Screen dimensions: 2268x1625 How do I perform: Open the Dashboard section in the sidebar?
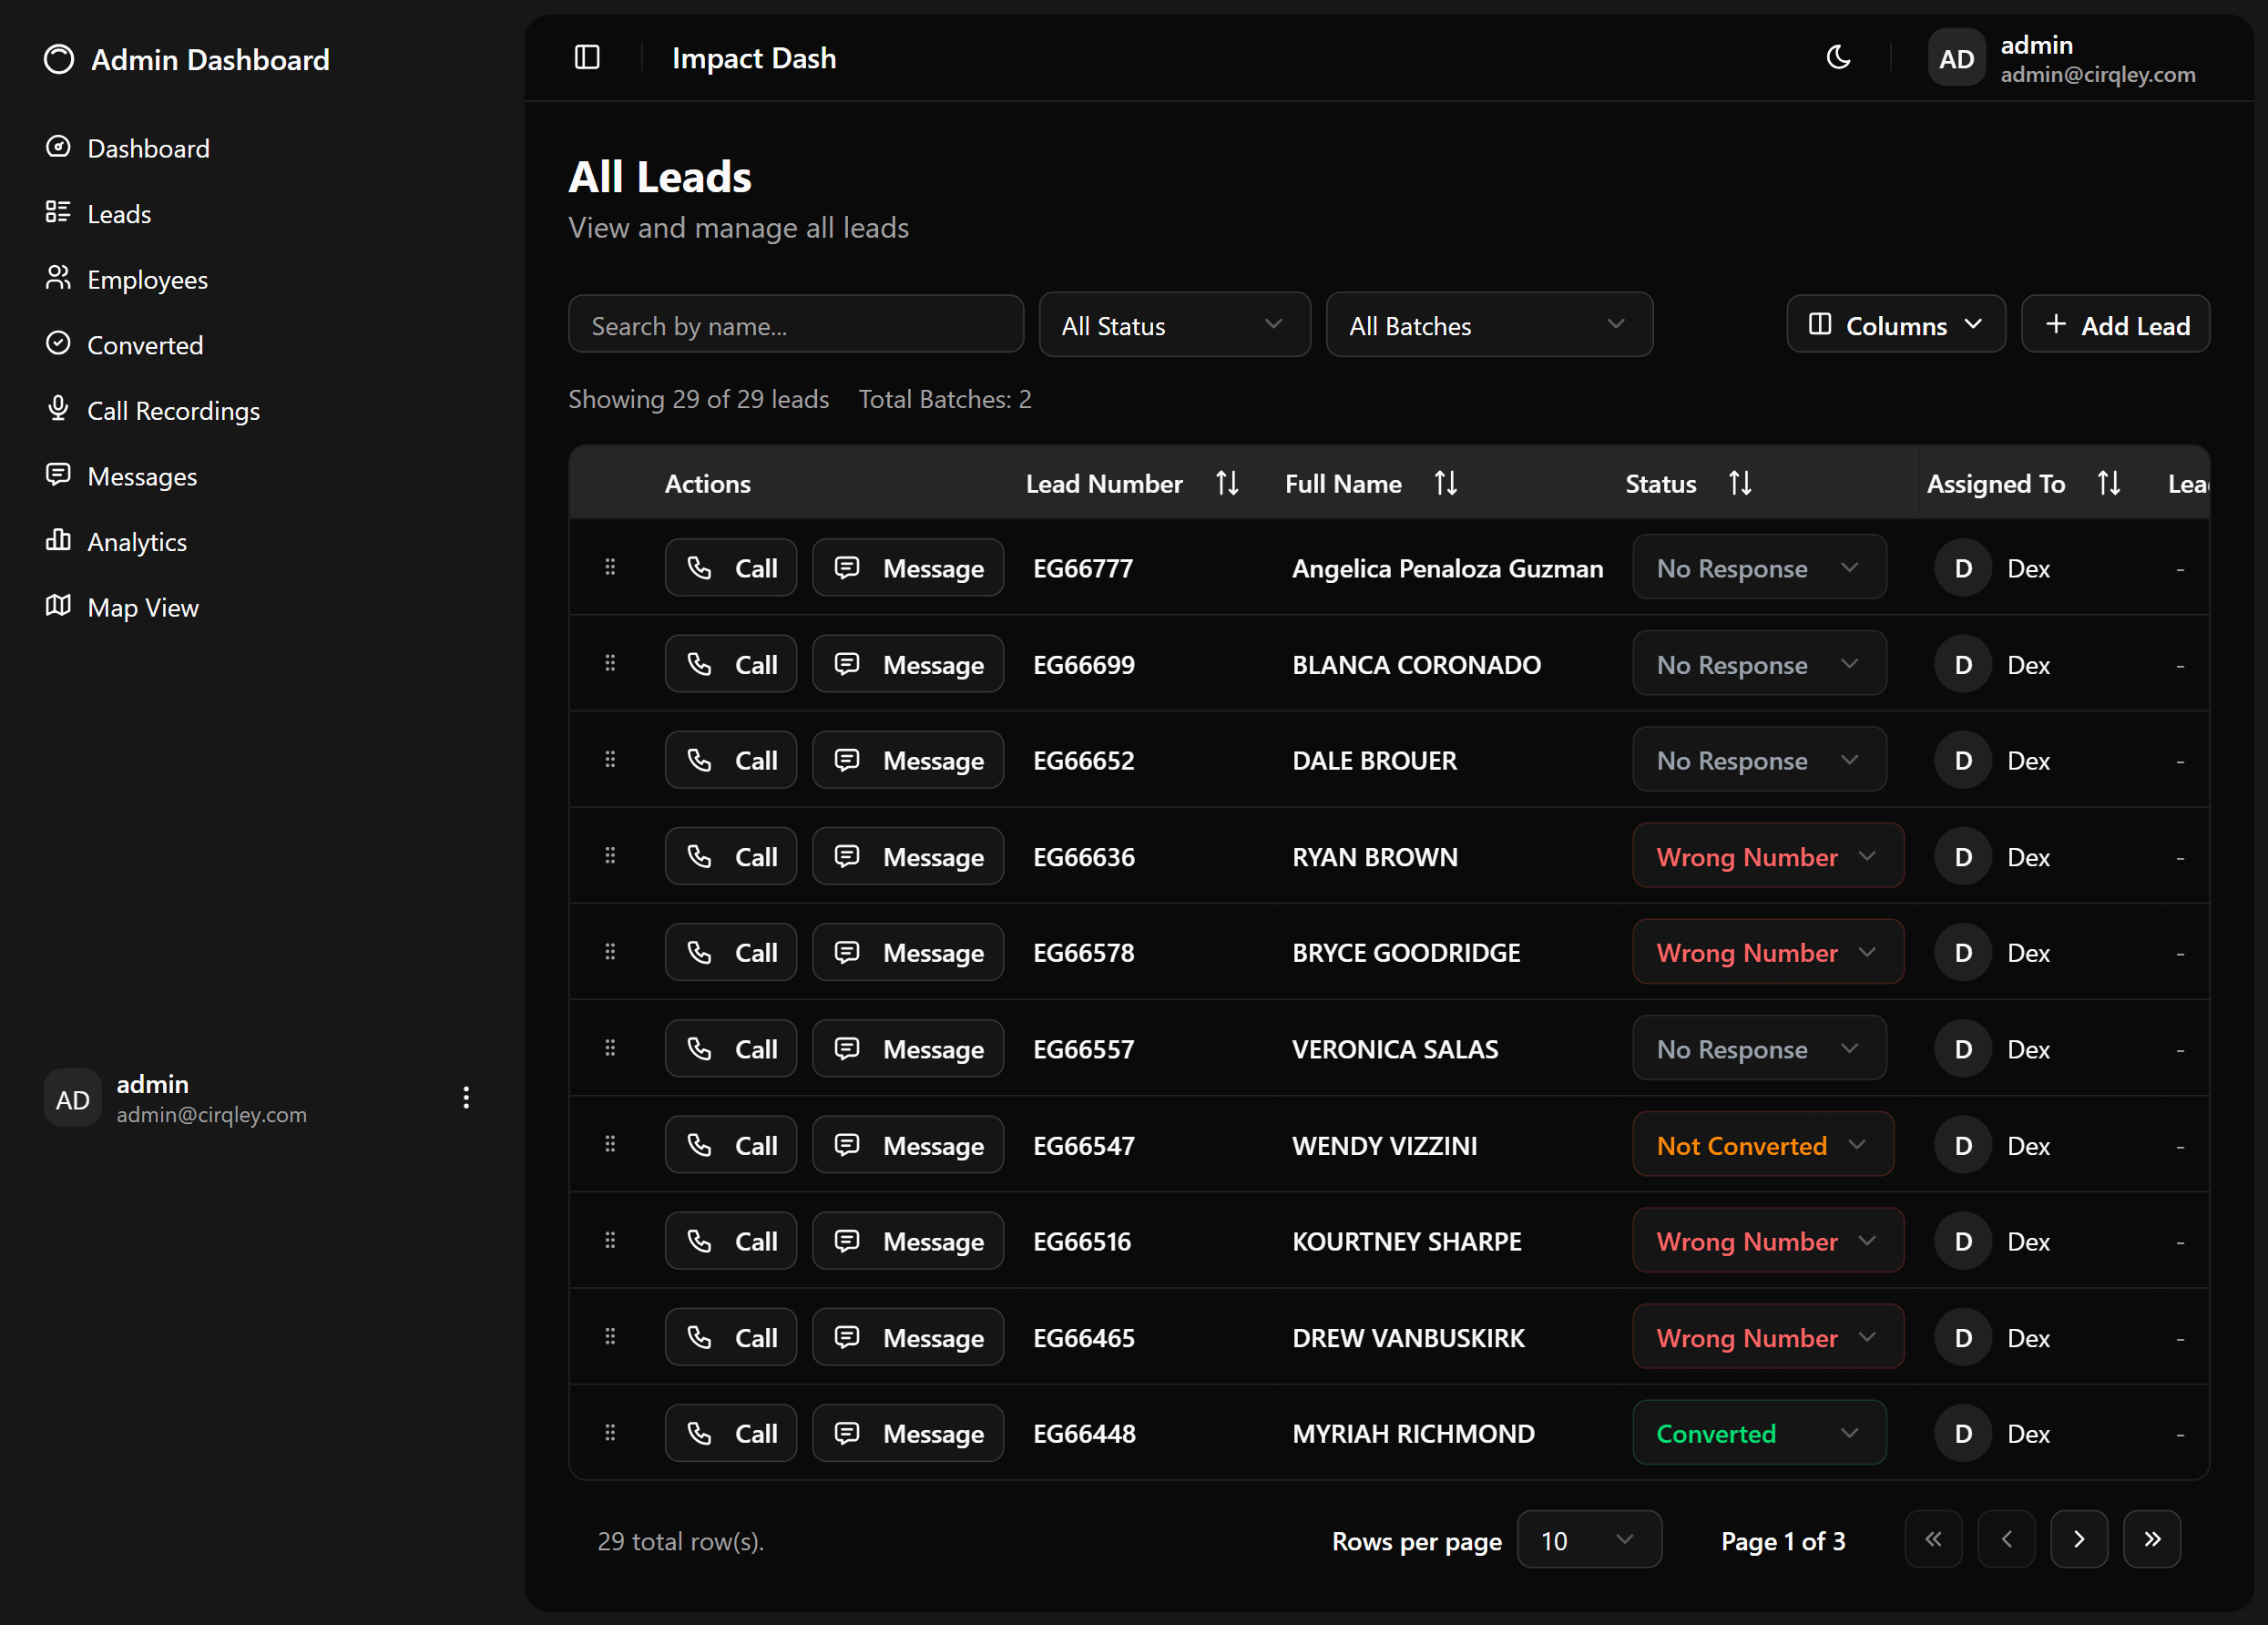(148, 147)
